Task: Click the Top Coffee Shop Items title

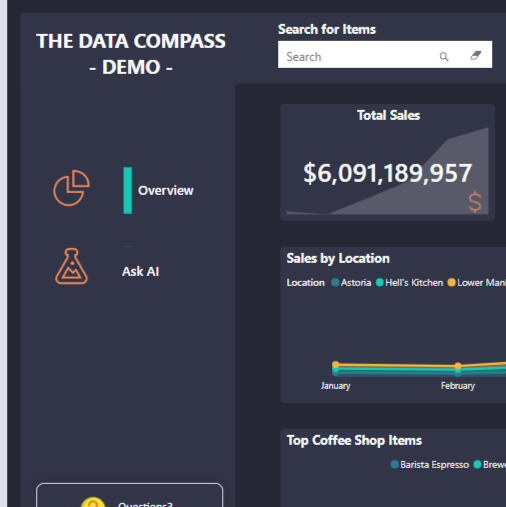Action: [x=354, y=440]
